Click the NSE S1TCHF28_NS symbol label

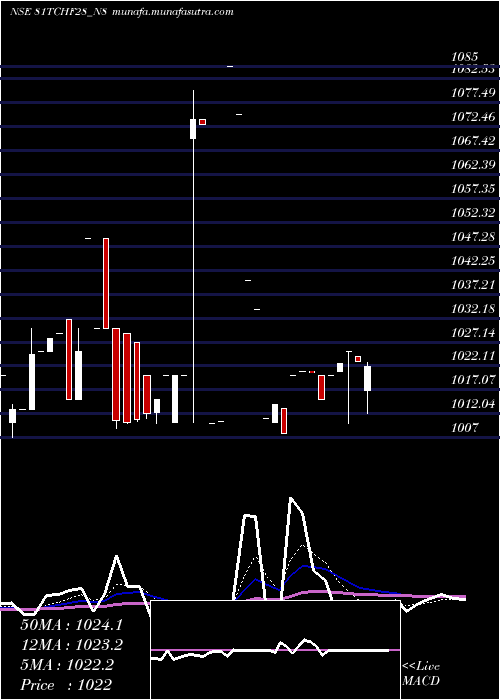coord(58,12)
